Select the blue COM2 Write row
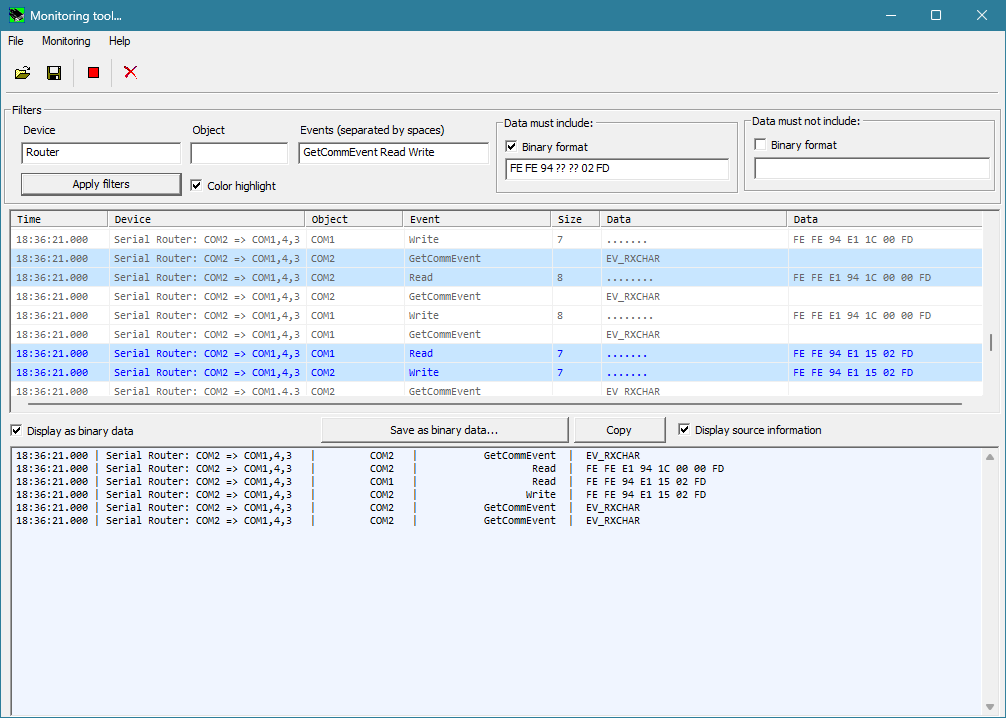 [x=497, y=372]
